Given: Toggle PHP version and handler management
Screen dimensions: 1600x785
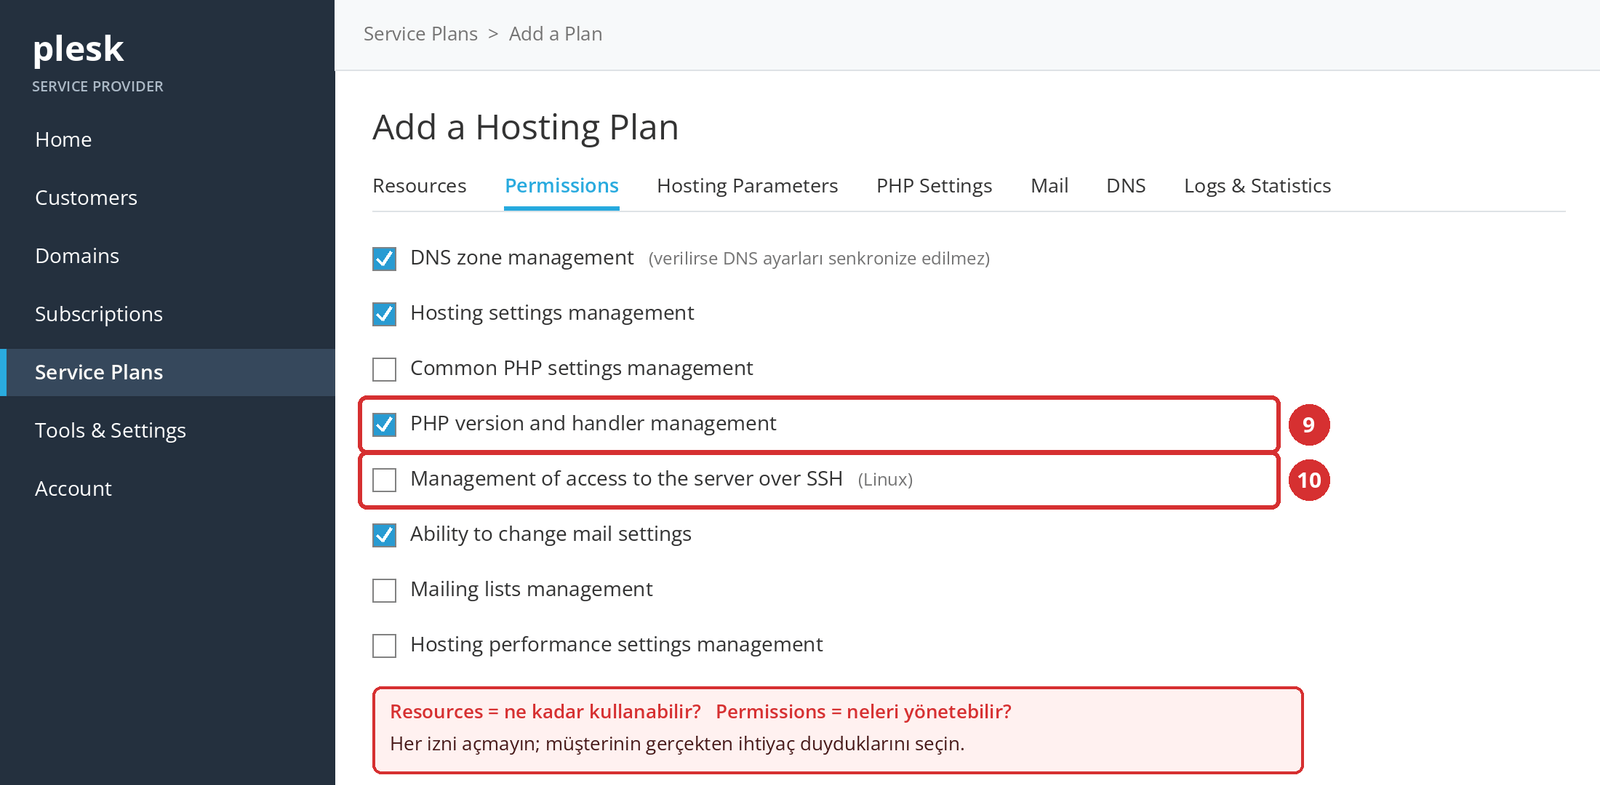Looking at the screenshot, I should tap(384, 424).
